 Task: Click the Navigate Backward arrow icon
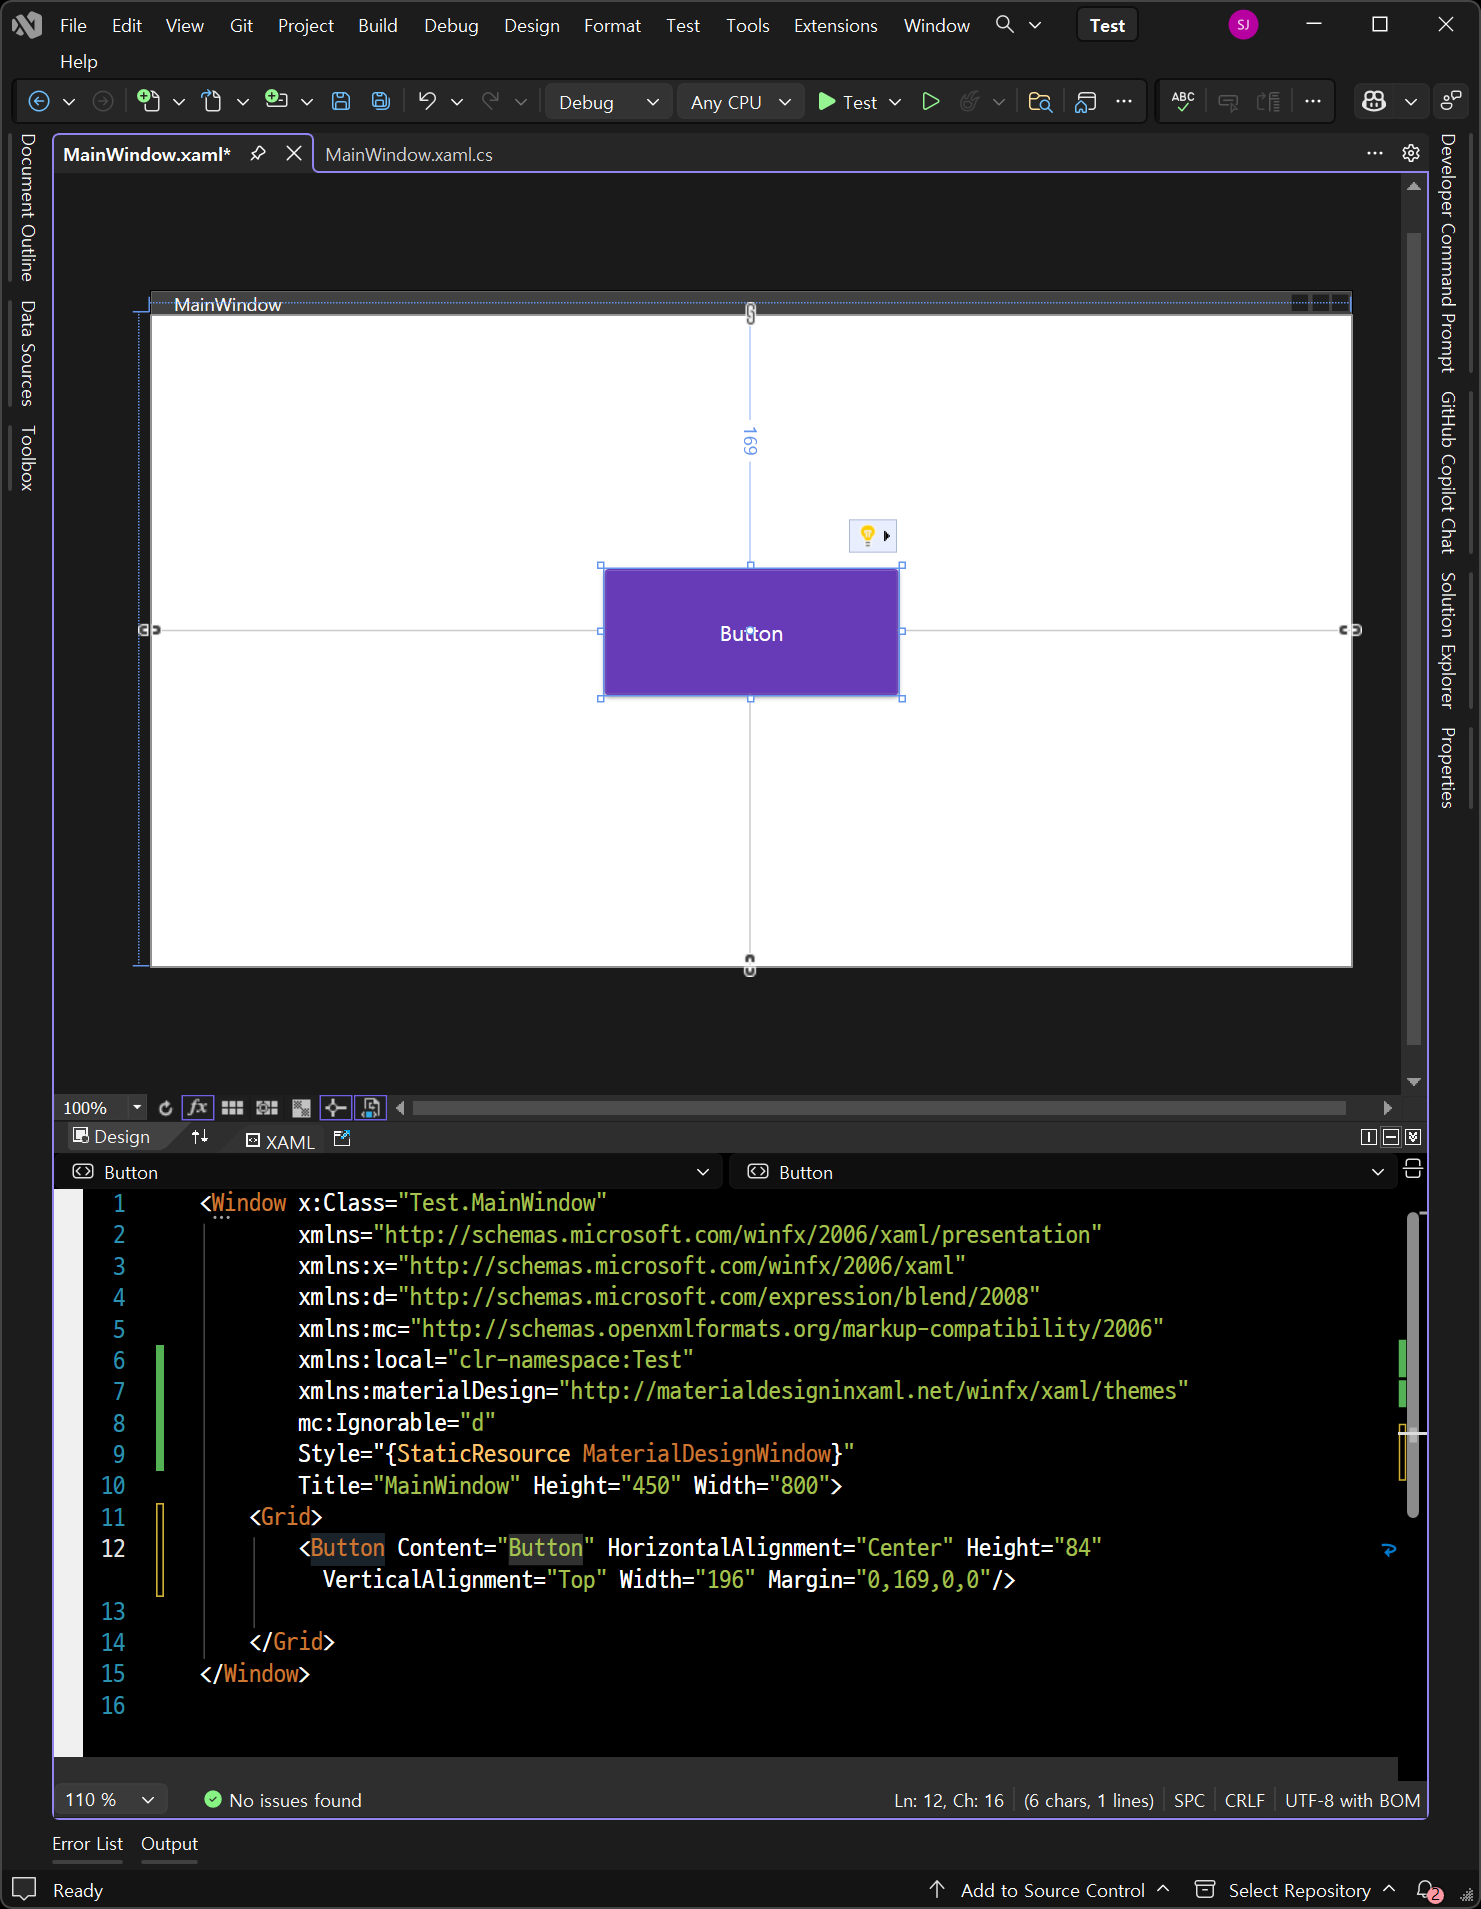(x=39, y=102)
